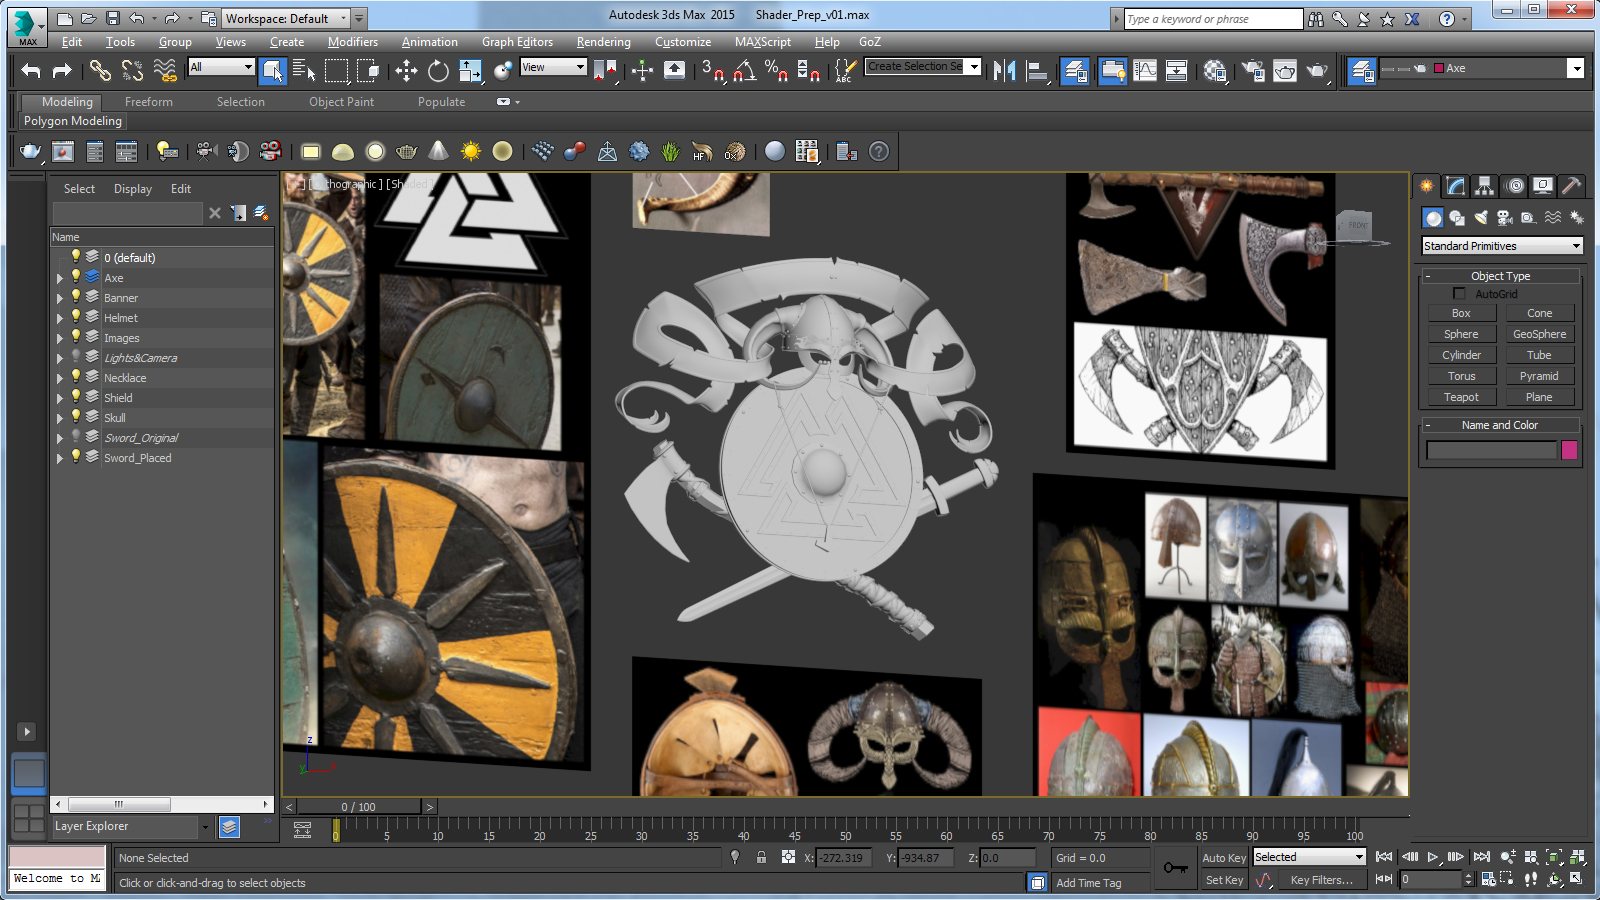
Task: Click the Undo arrow in main toolbar
Action: coord(31,70)
